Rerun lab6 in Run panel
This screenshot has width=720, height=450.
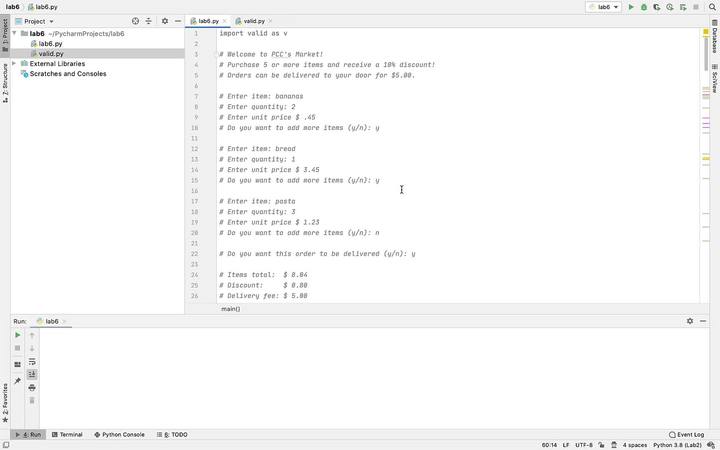click(17, 335)
